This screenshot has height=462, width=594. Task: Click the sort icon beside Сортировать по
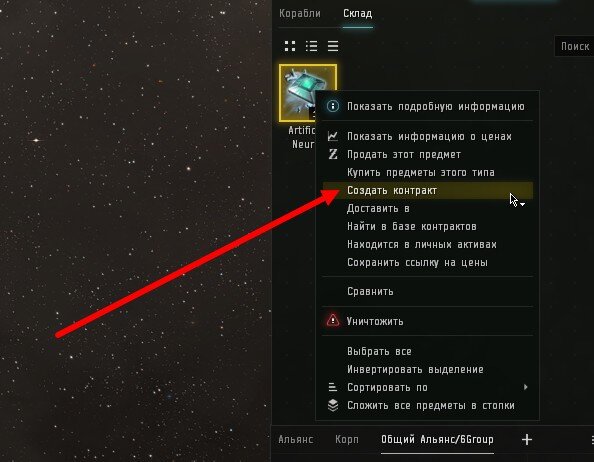[333, 387]
